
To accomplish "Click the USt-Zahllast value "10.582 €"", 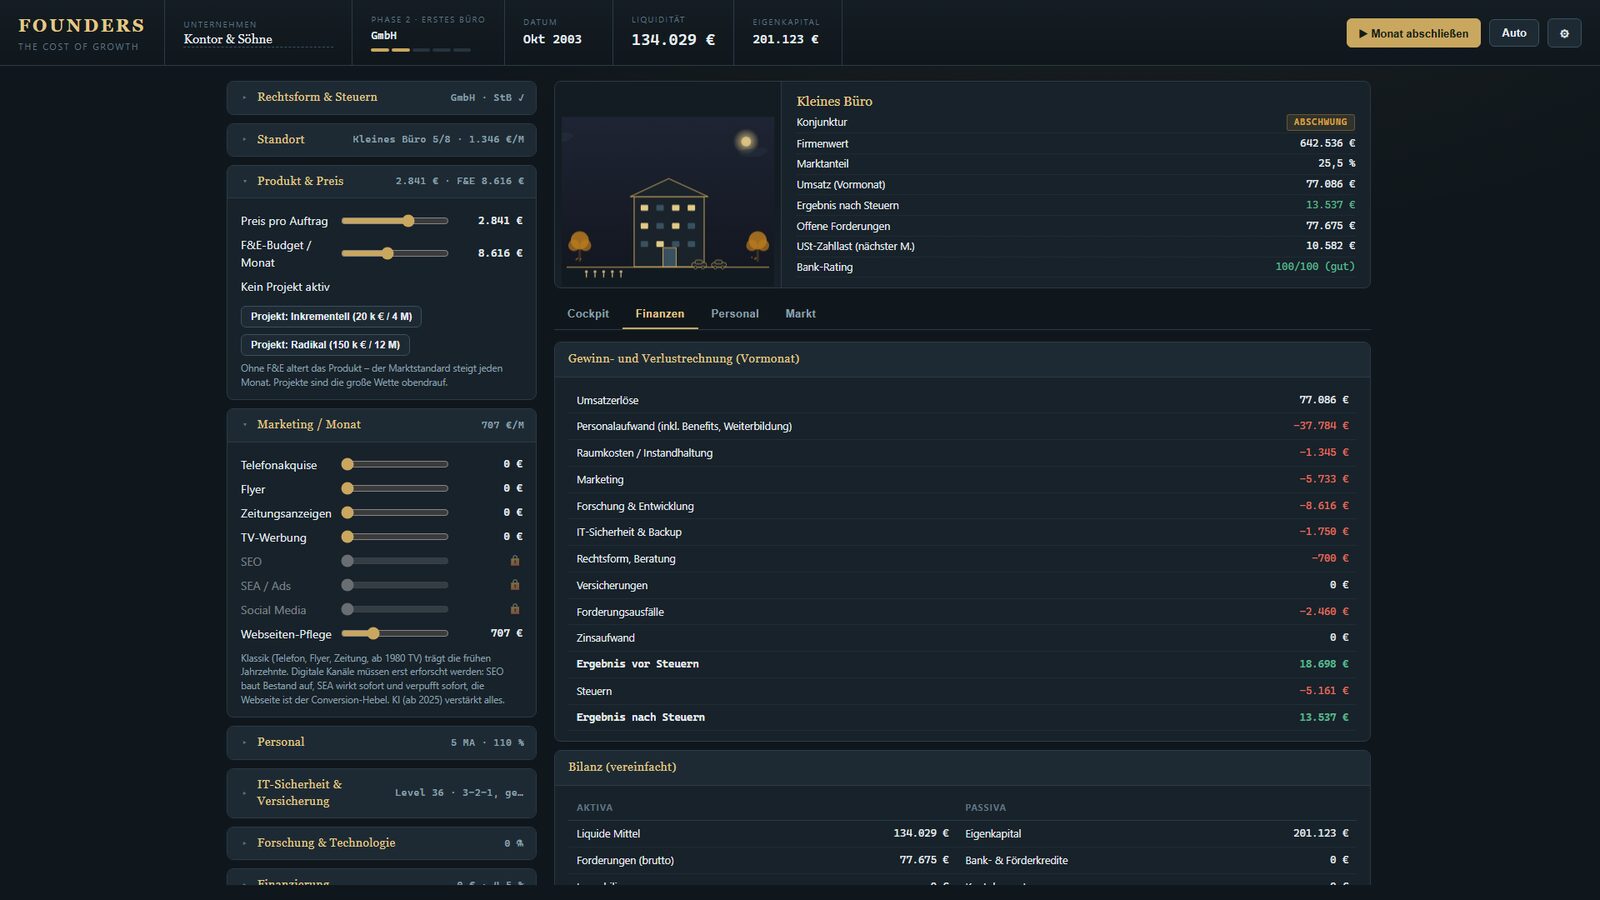I will pos(1330,246).
